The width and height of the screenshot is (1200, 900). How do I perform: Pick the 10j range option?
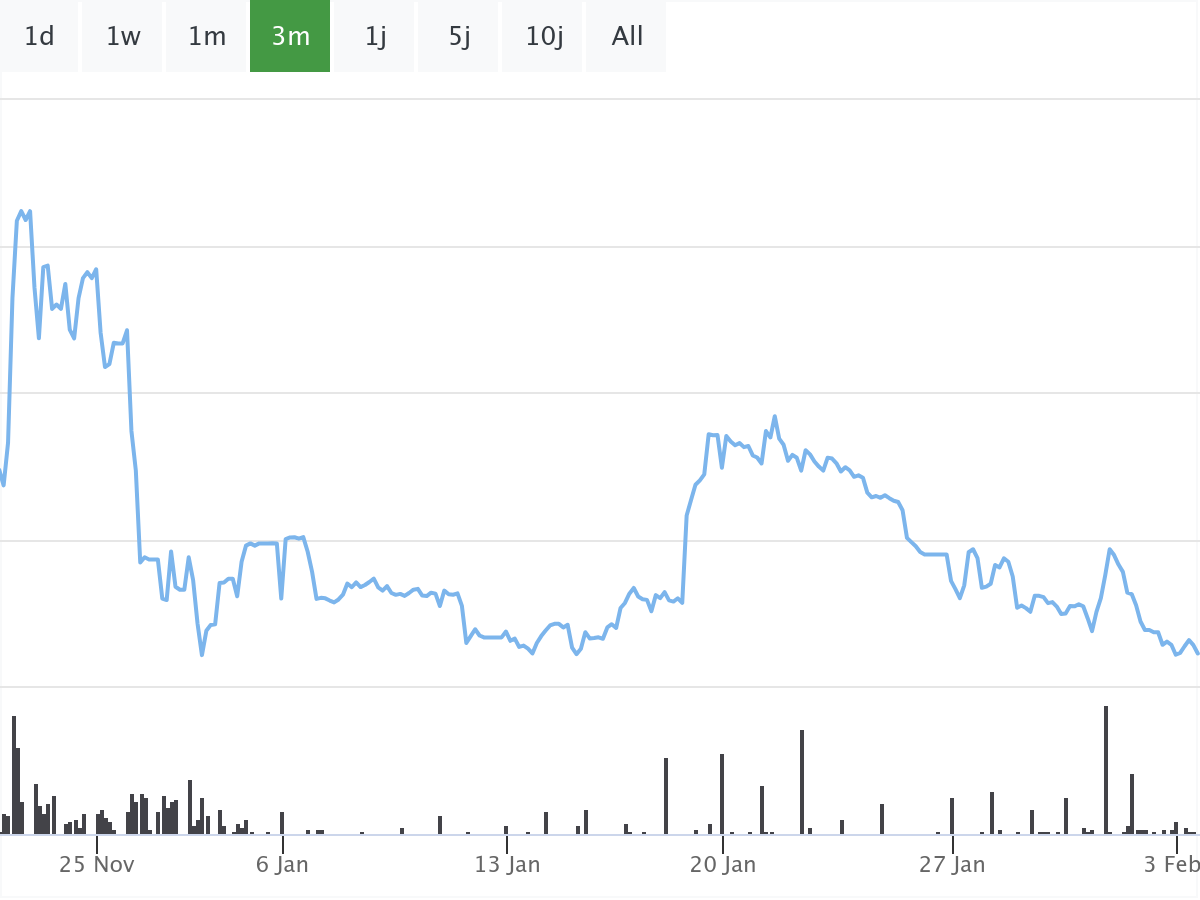point(544,36)
